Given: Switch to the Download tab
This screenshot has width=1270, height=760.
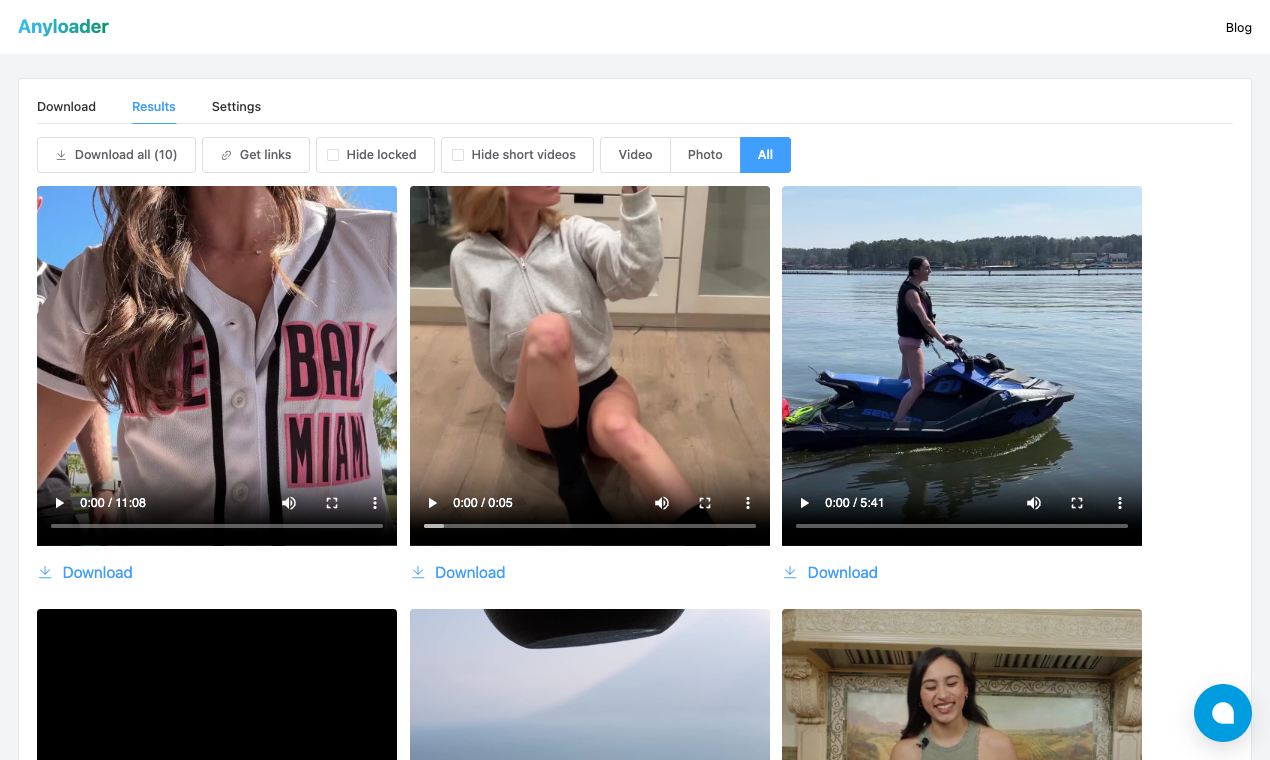Looking at the screenshot, I should 66,107.
